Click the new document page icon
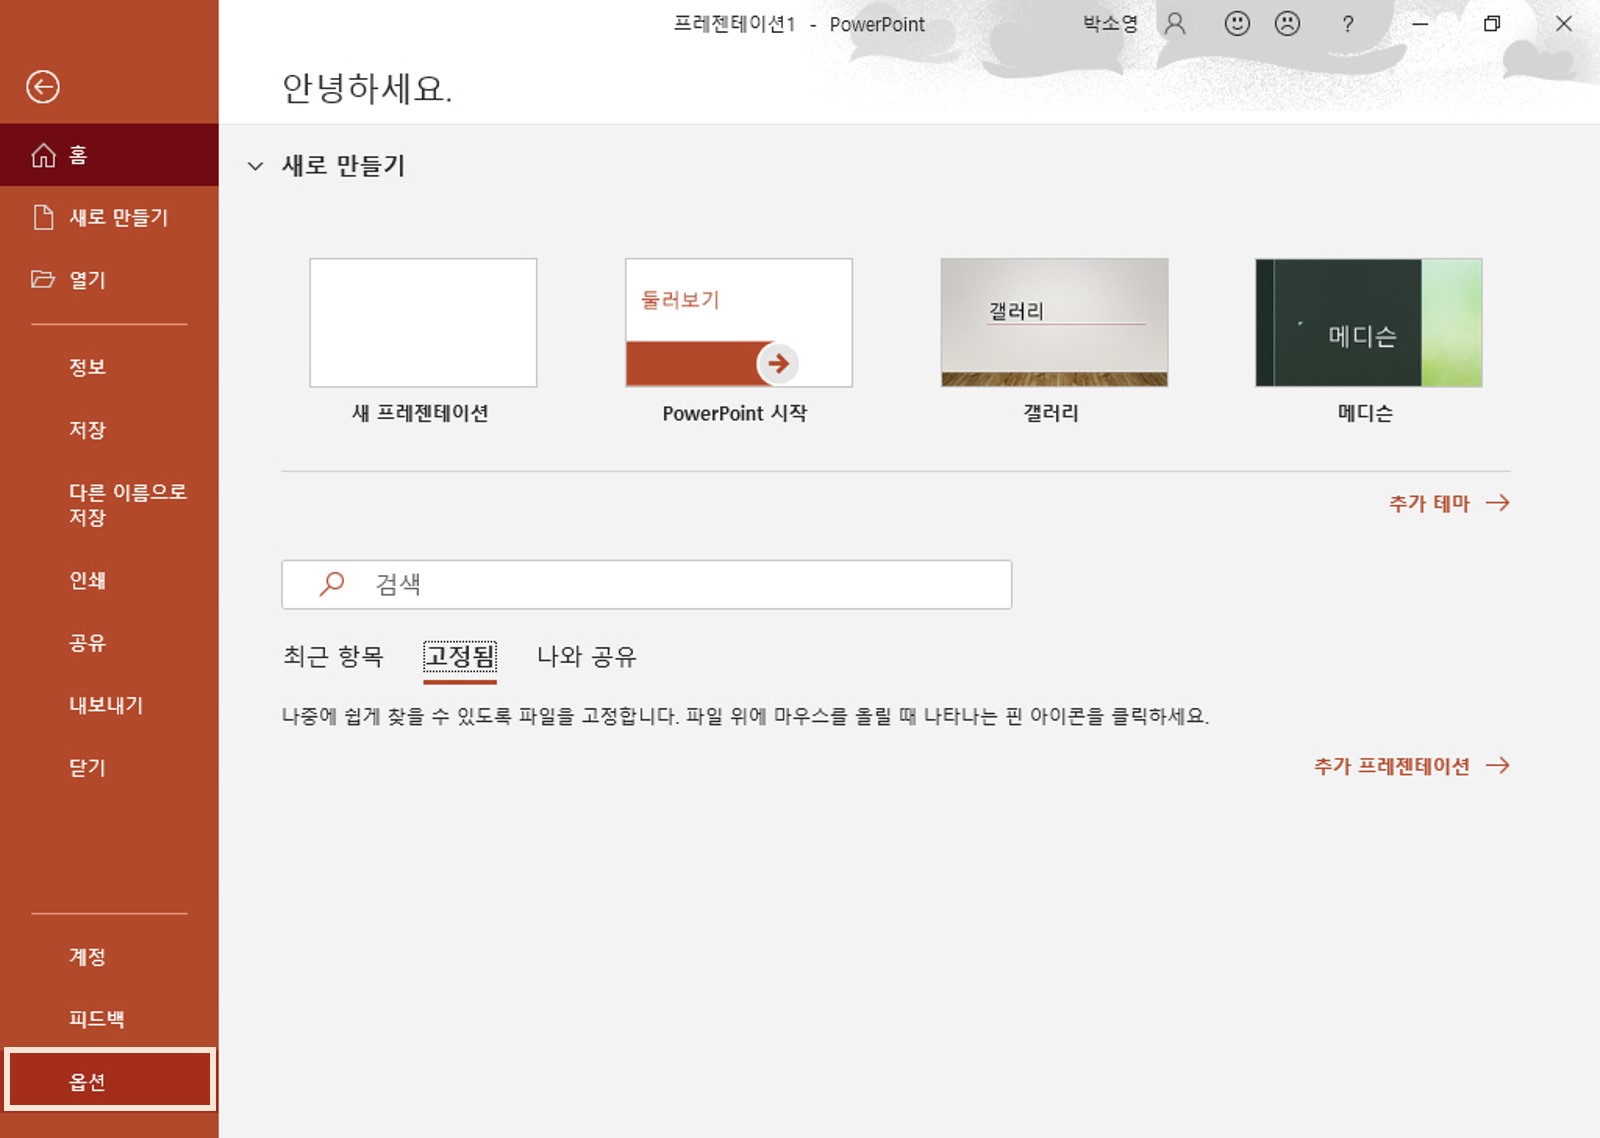 tap(43, 217)
